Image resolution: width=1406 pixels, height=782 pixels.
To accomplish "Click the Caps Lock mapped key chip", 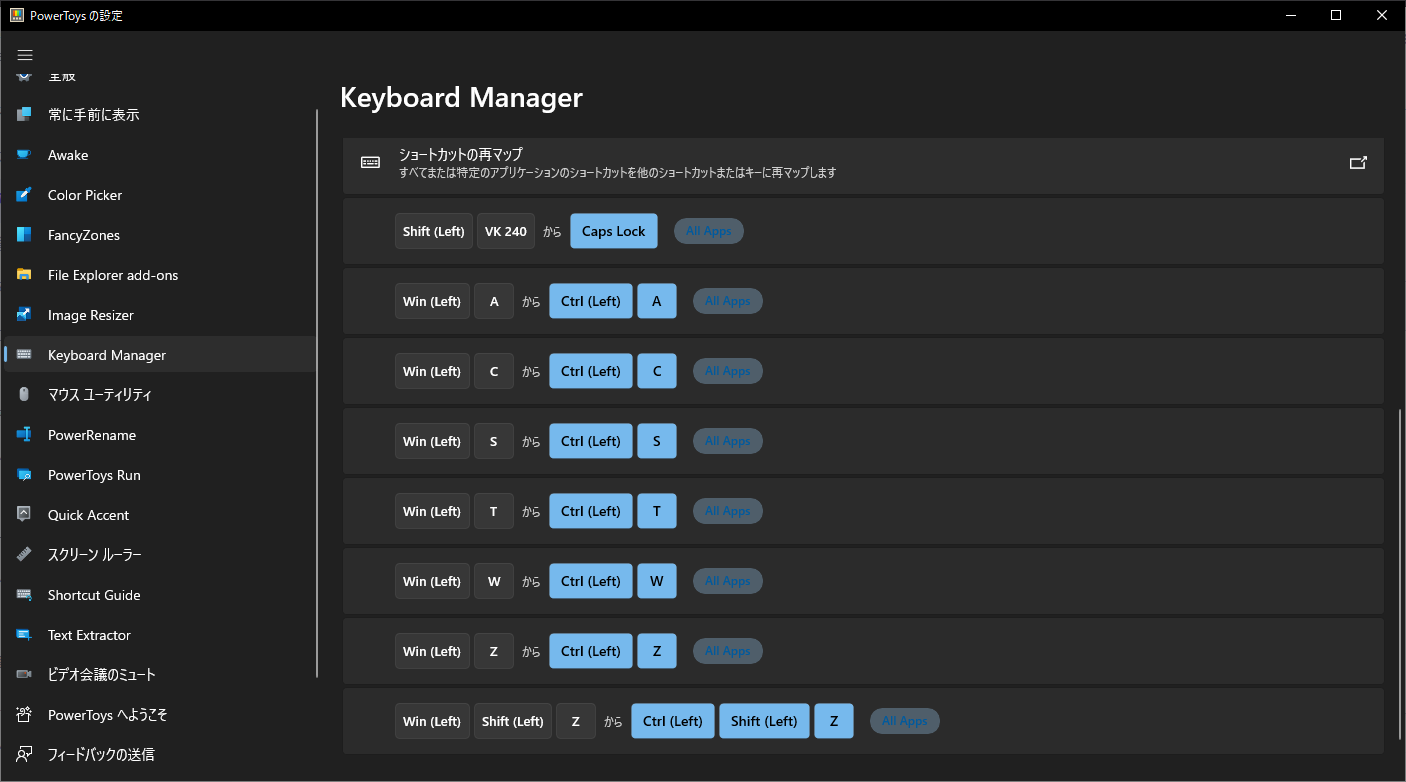I will click(614, 231).
